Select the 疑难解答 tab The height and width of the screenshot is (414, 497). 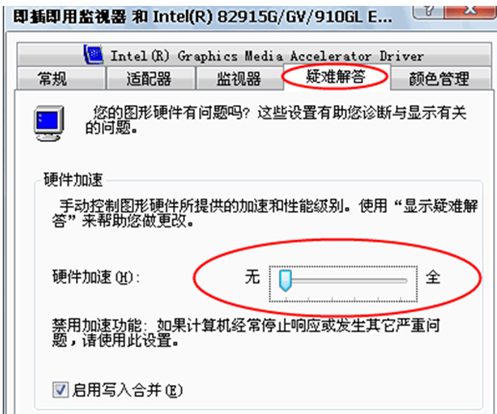point(336,77)
